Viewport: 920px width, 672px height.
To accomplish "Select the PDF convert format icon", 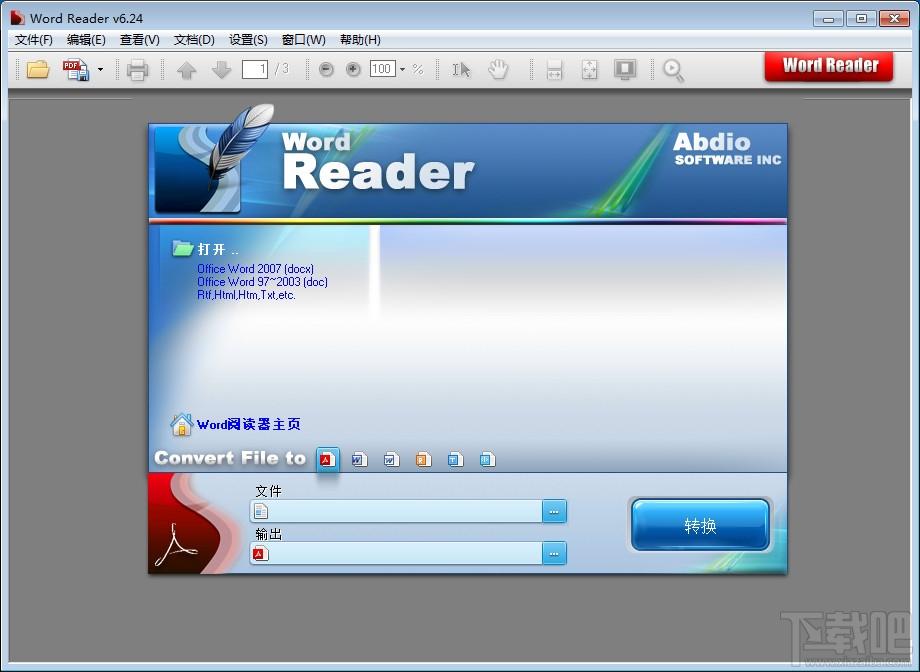I will pos(327,460).
